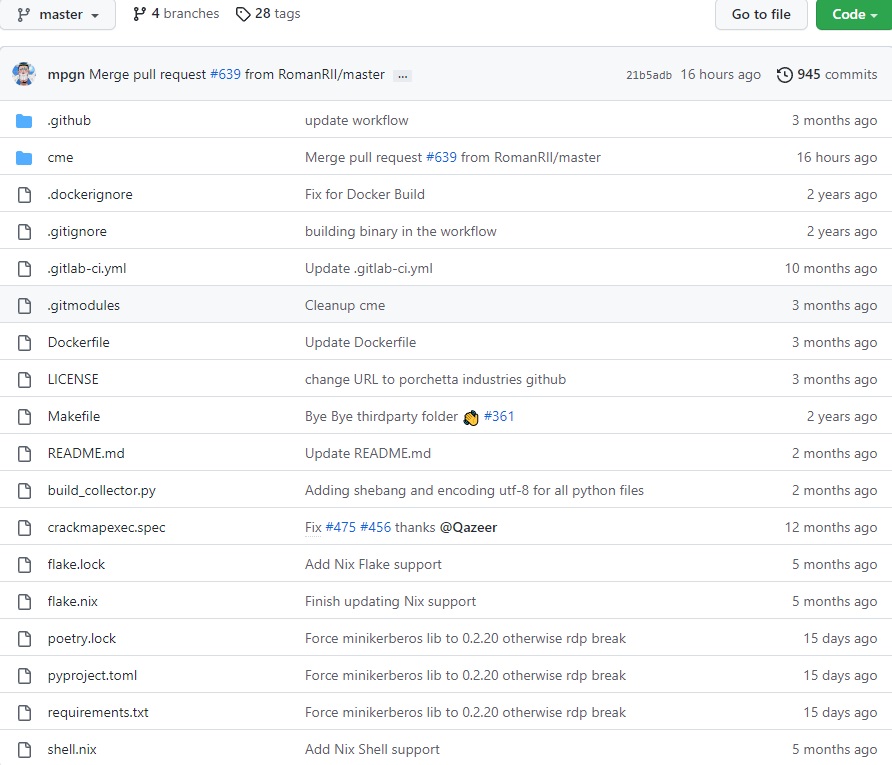Open the .github folder
Viewport: 892px width, 765px height.
tap(69, 121)
